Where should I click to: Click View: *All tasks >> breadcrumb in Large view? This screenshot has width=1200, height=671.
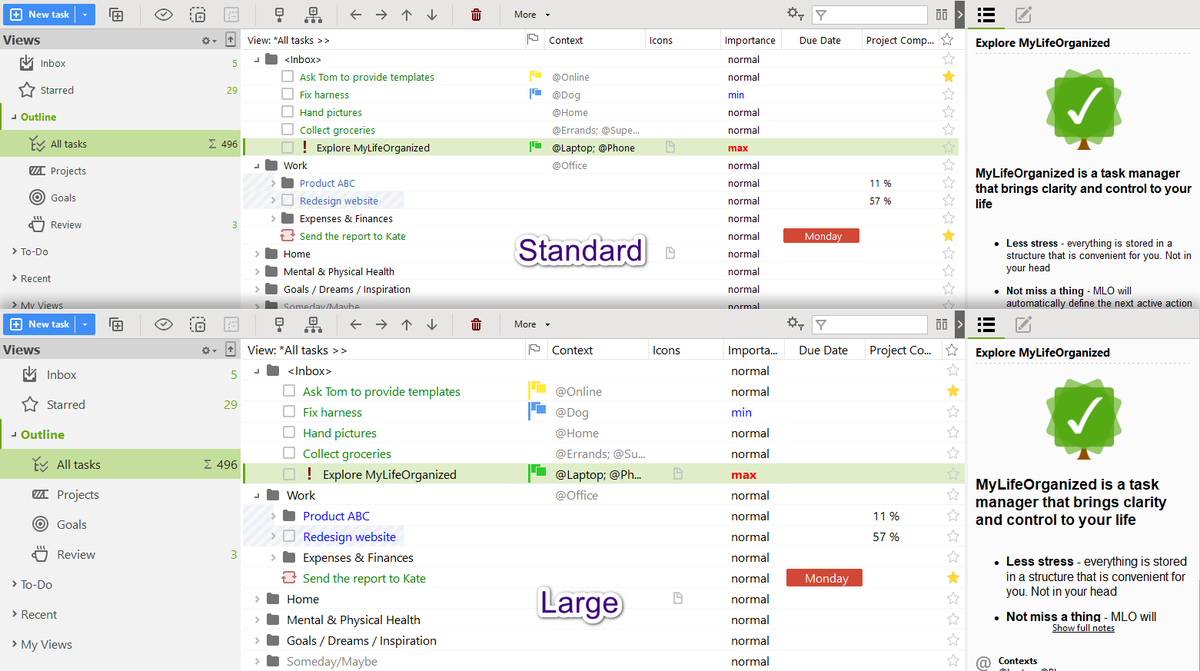[297, 350]
